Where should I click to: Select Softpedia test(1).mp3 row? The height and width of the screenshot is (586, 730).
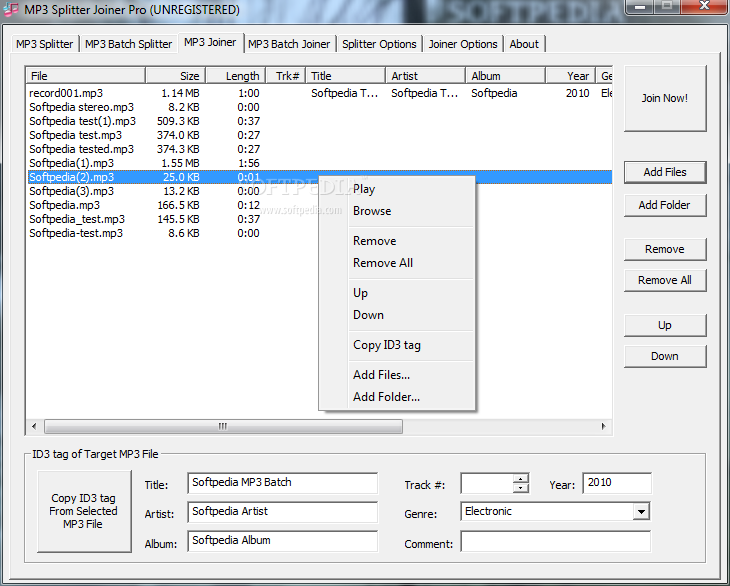click(x=319, y=121)
